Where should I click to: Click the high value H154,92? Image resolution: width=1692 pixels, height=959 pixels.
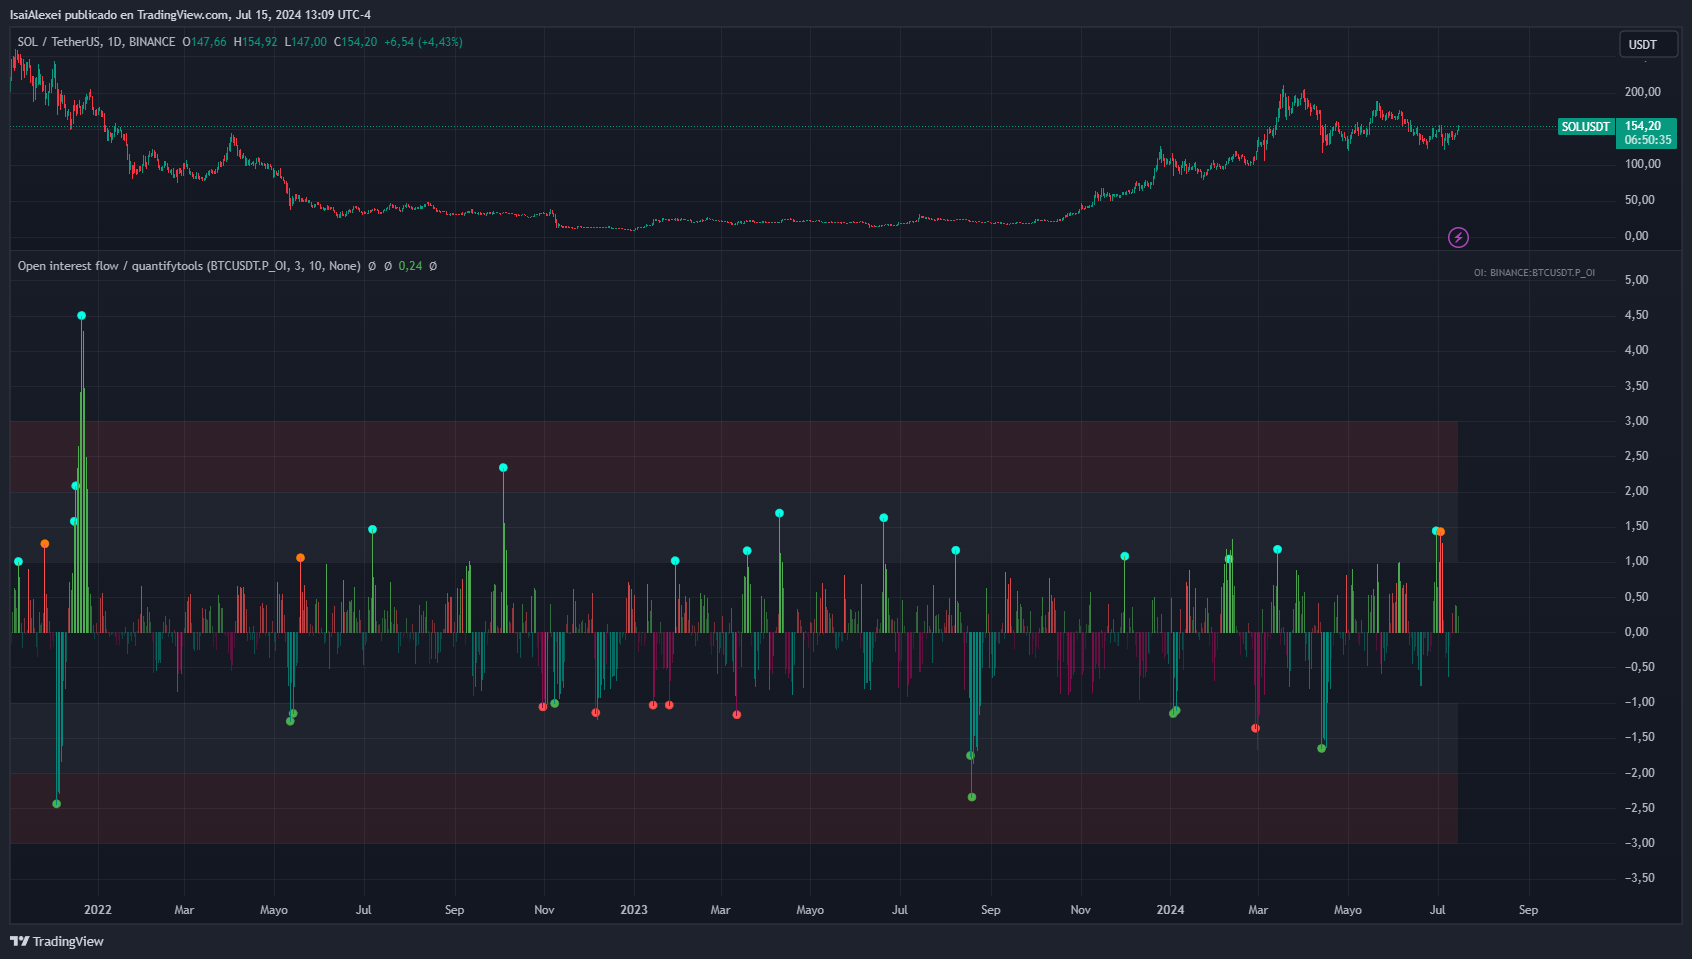[x=255, y=42]
